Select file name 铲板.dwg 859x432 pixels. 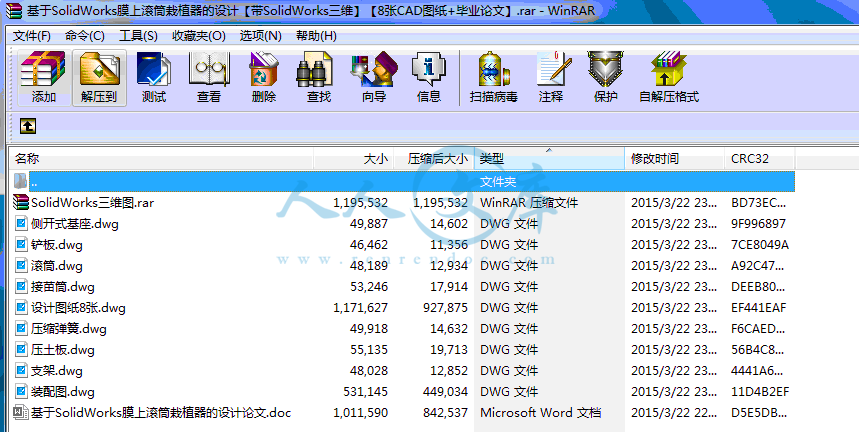pyautogui.click(x=56, y=245)
